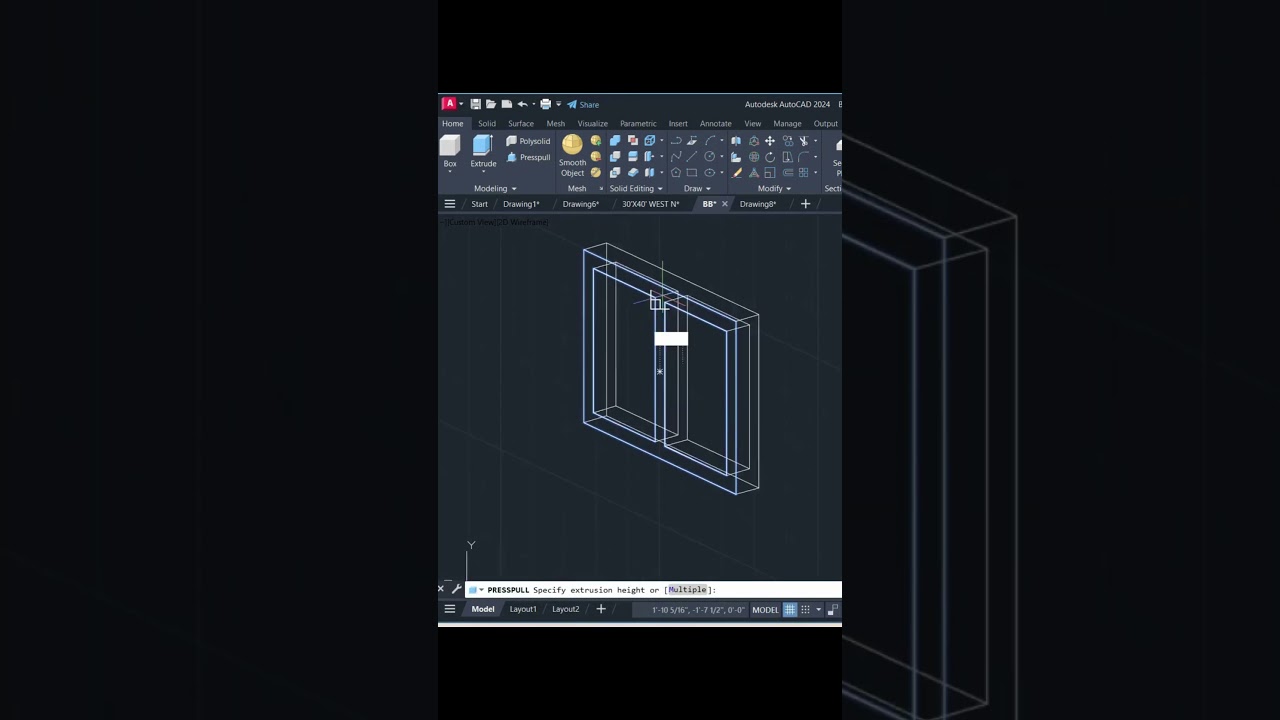
Task: Switch to the Layout2 tab
Action: pos(566,609)
